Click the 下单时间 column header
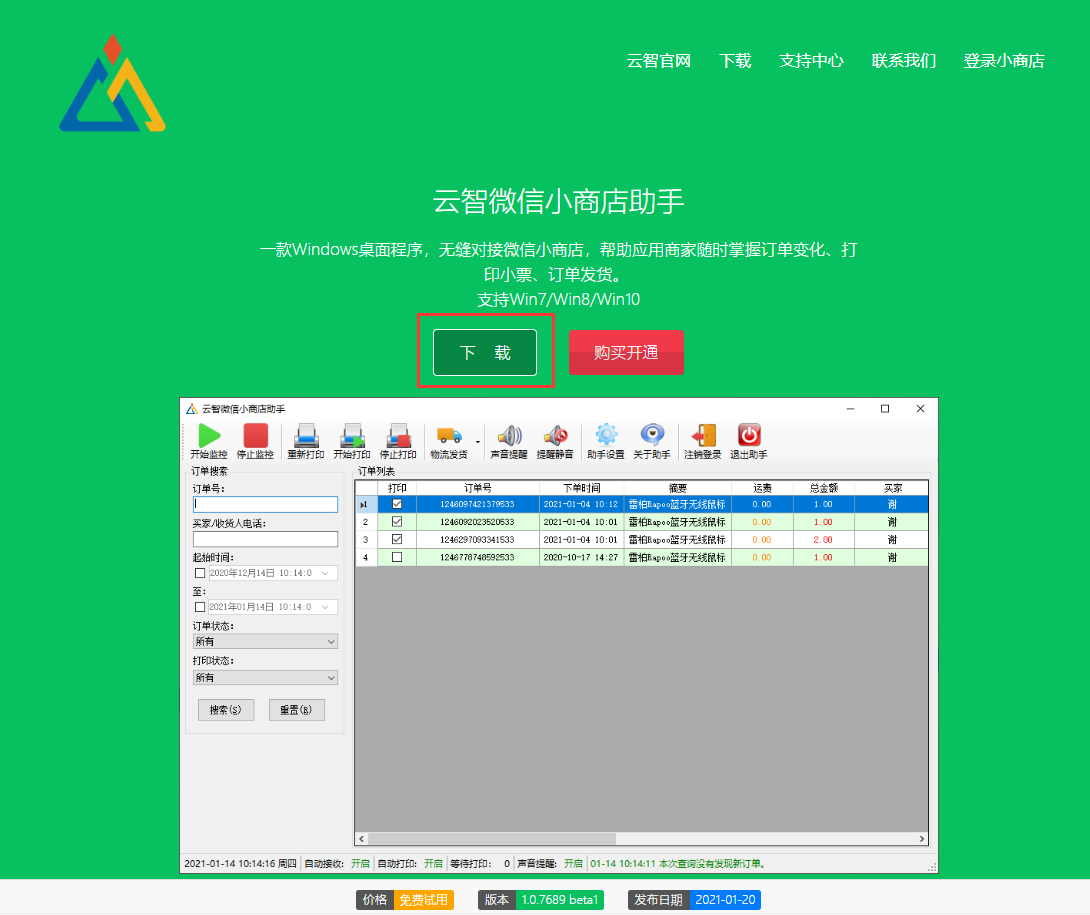This screenshot has height=915, width=1090. tap(581, 488)
